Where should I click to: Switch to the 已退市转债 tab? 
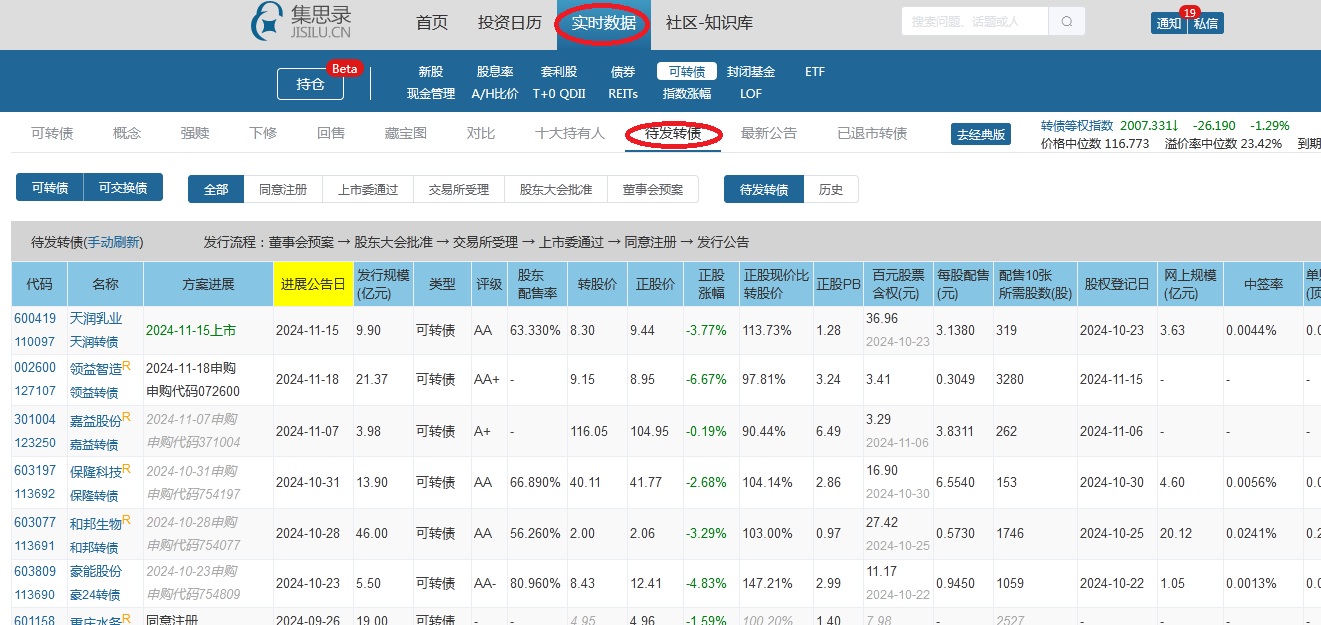(x=872, y=133)
